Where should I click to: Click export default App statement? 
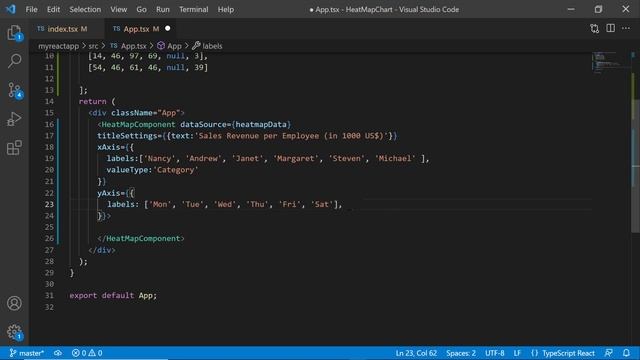113,295
